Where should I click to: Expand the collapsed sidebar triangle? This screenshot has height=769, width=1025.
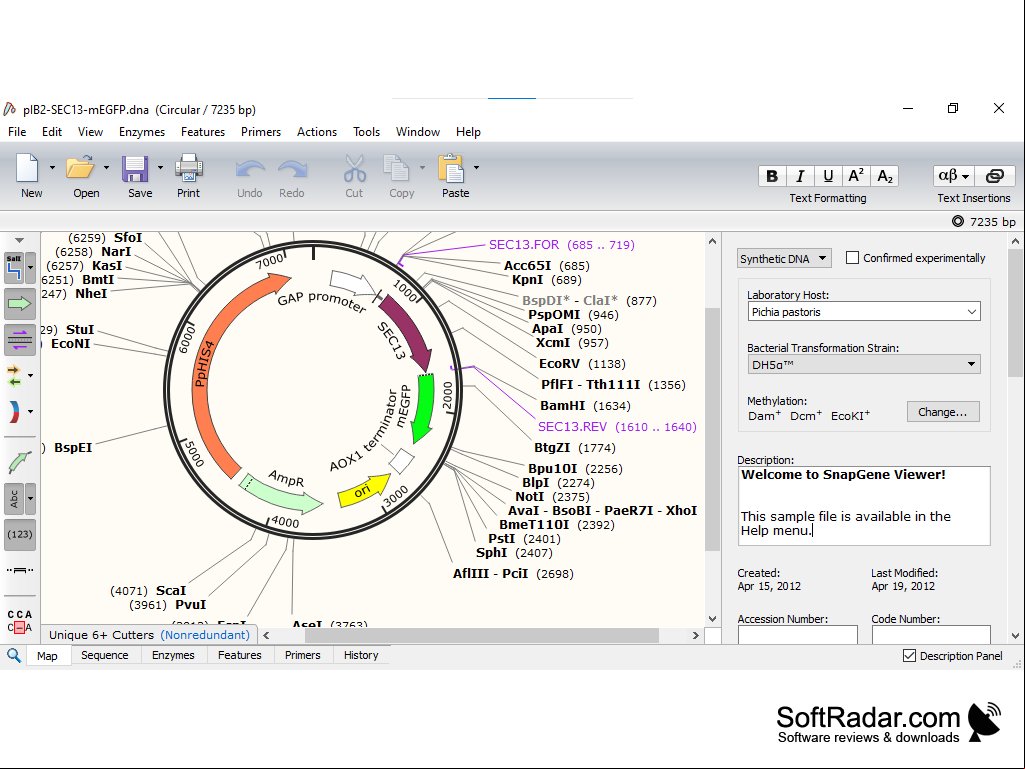tap(20, 240)
